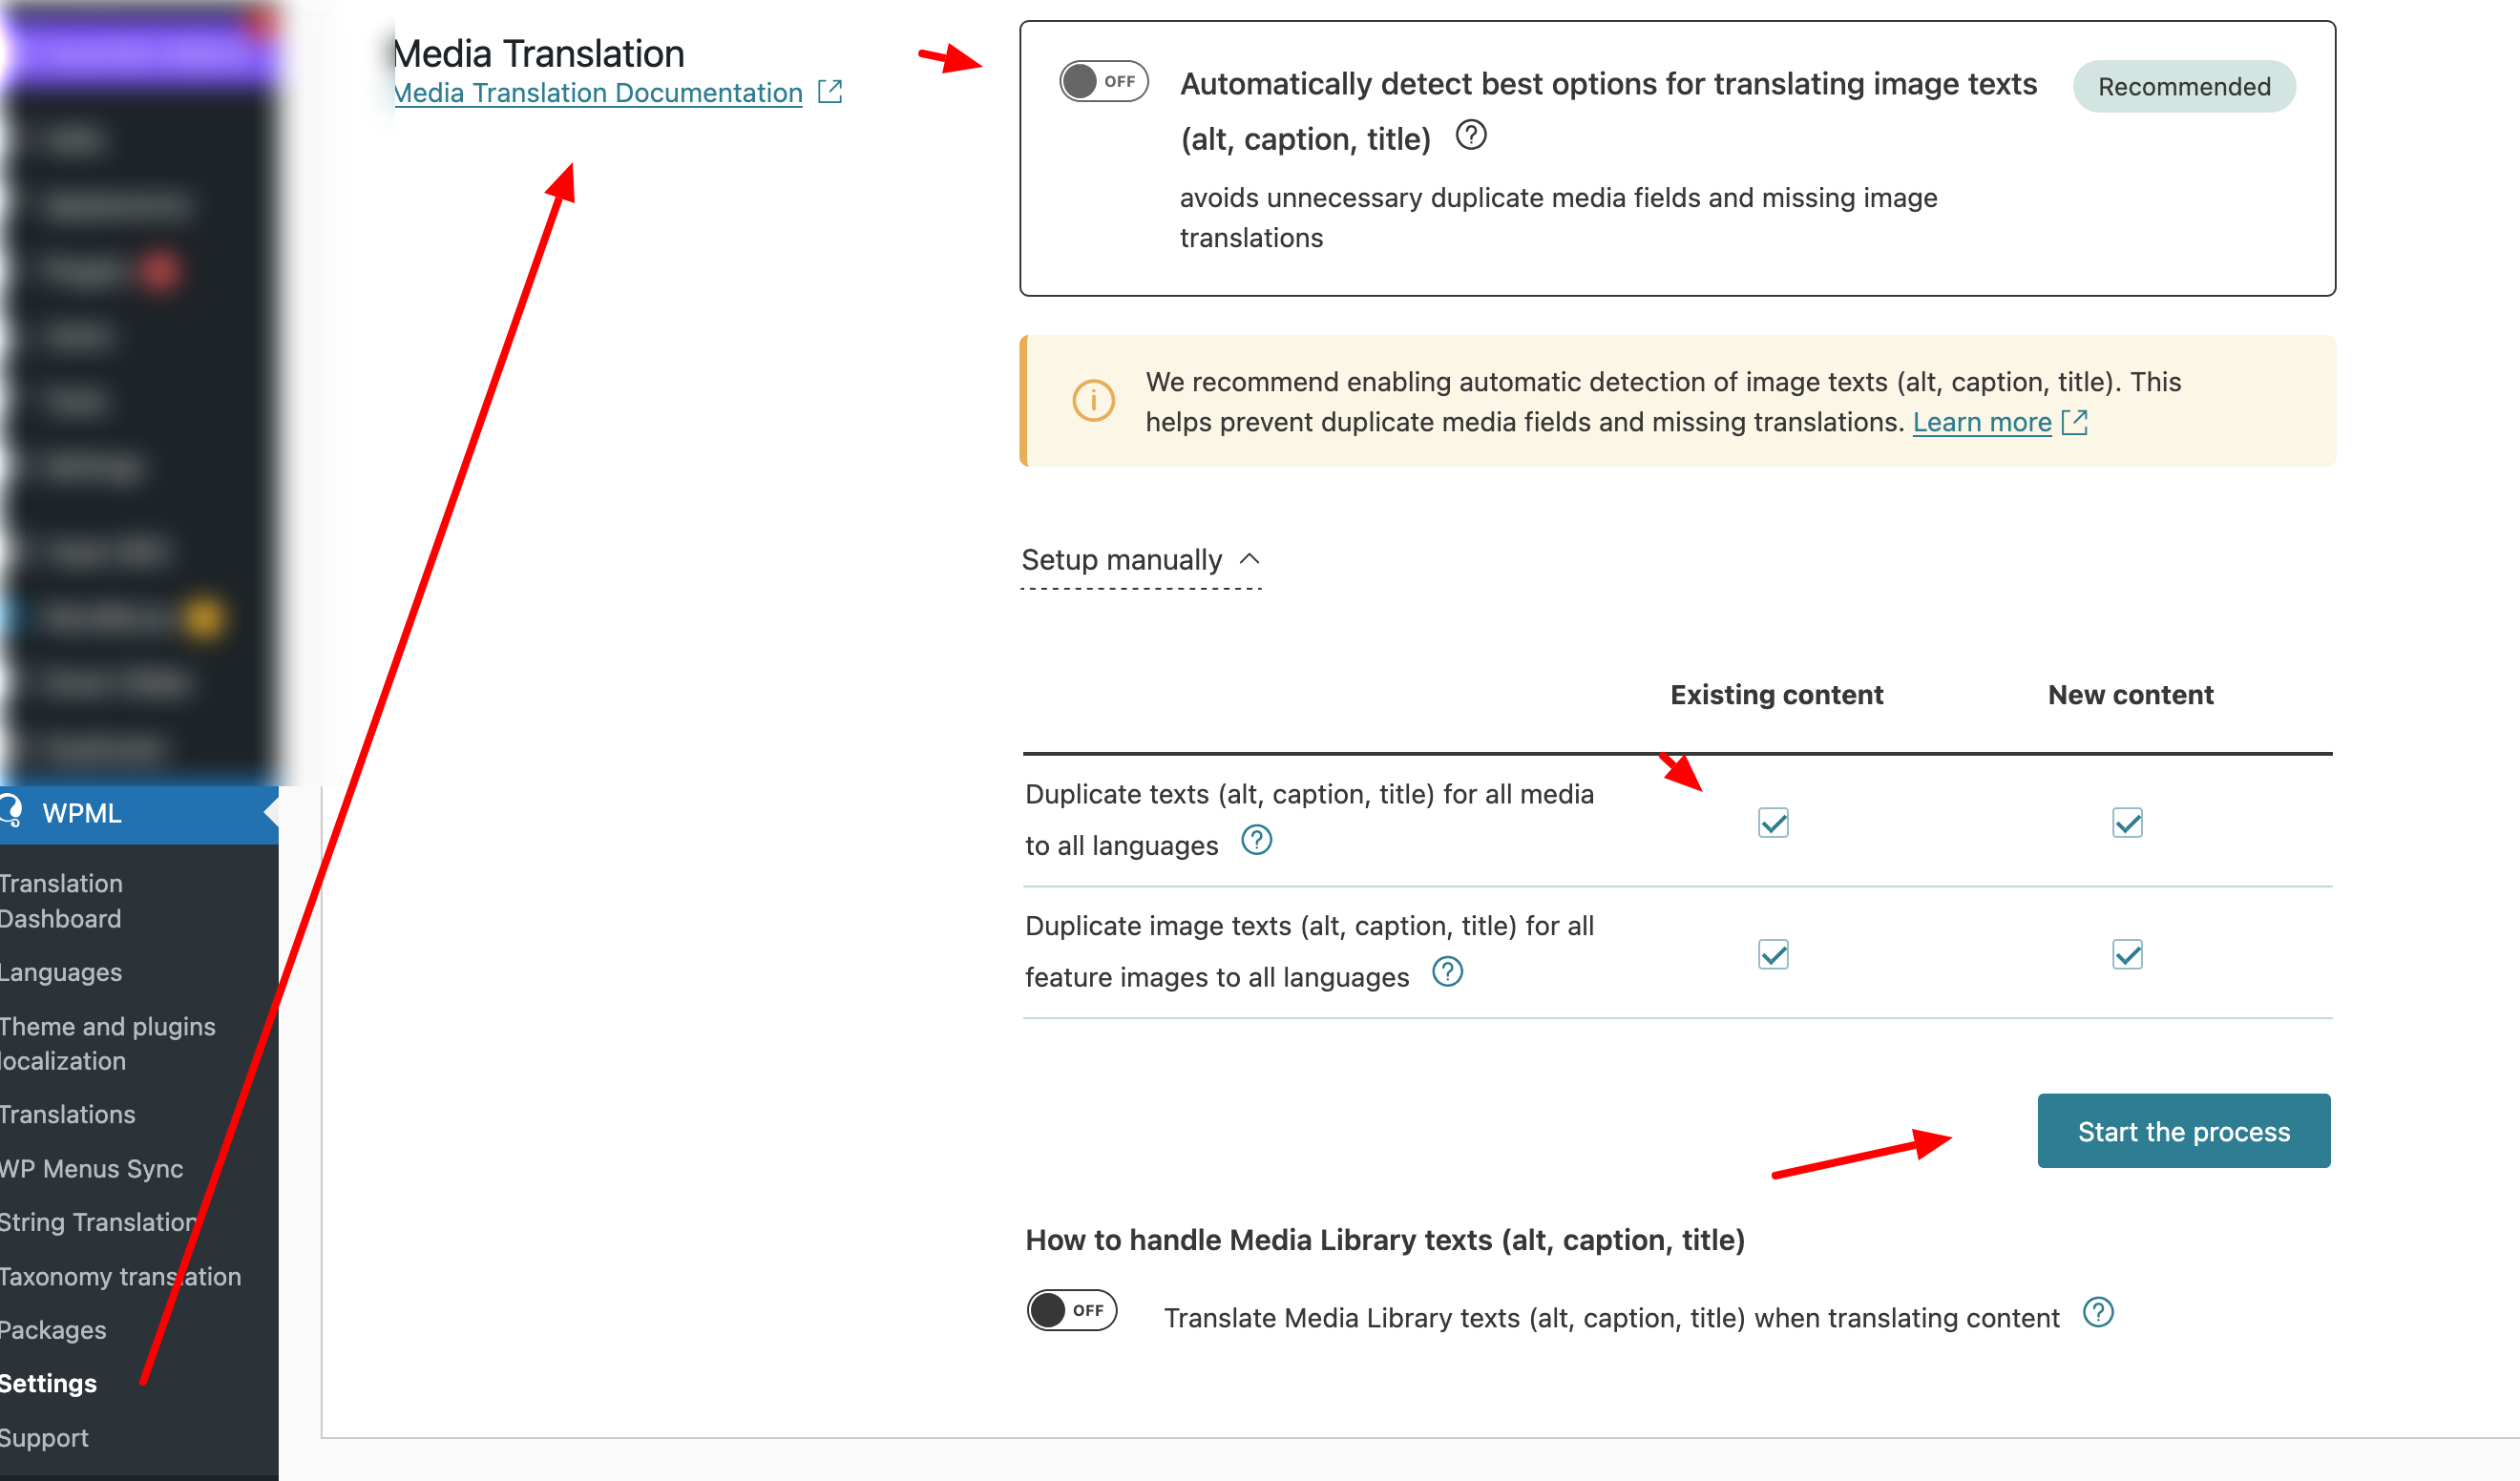Screen dimensions: 2520x1481
Task: Open Translation Dashboard in WPML menu
Action: (x=60, y=901)
